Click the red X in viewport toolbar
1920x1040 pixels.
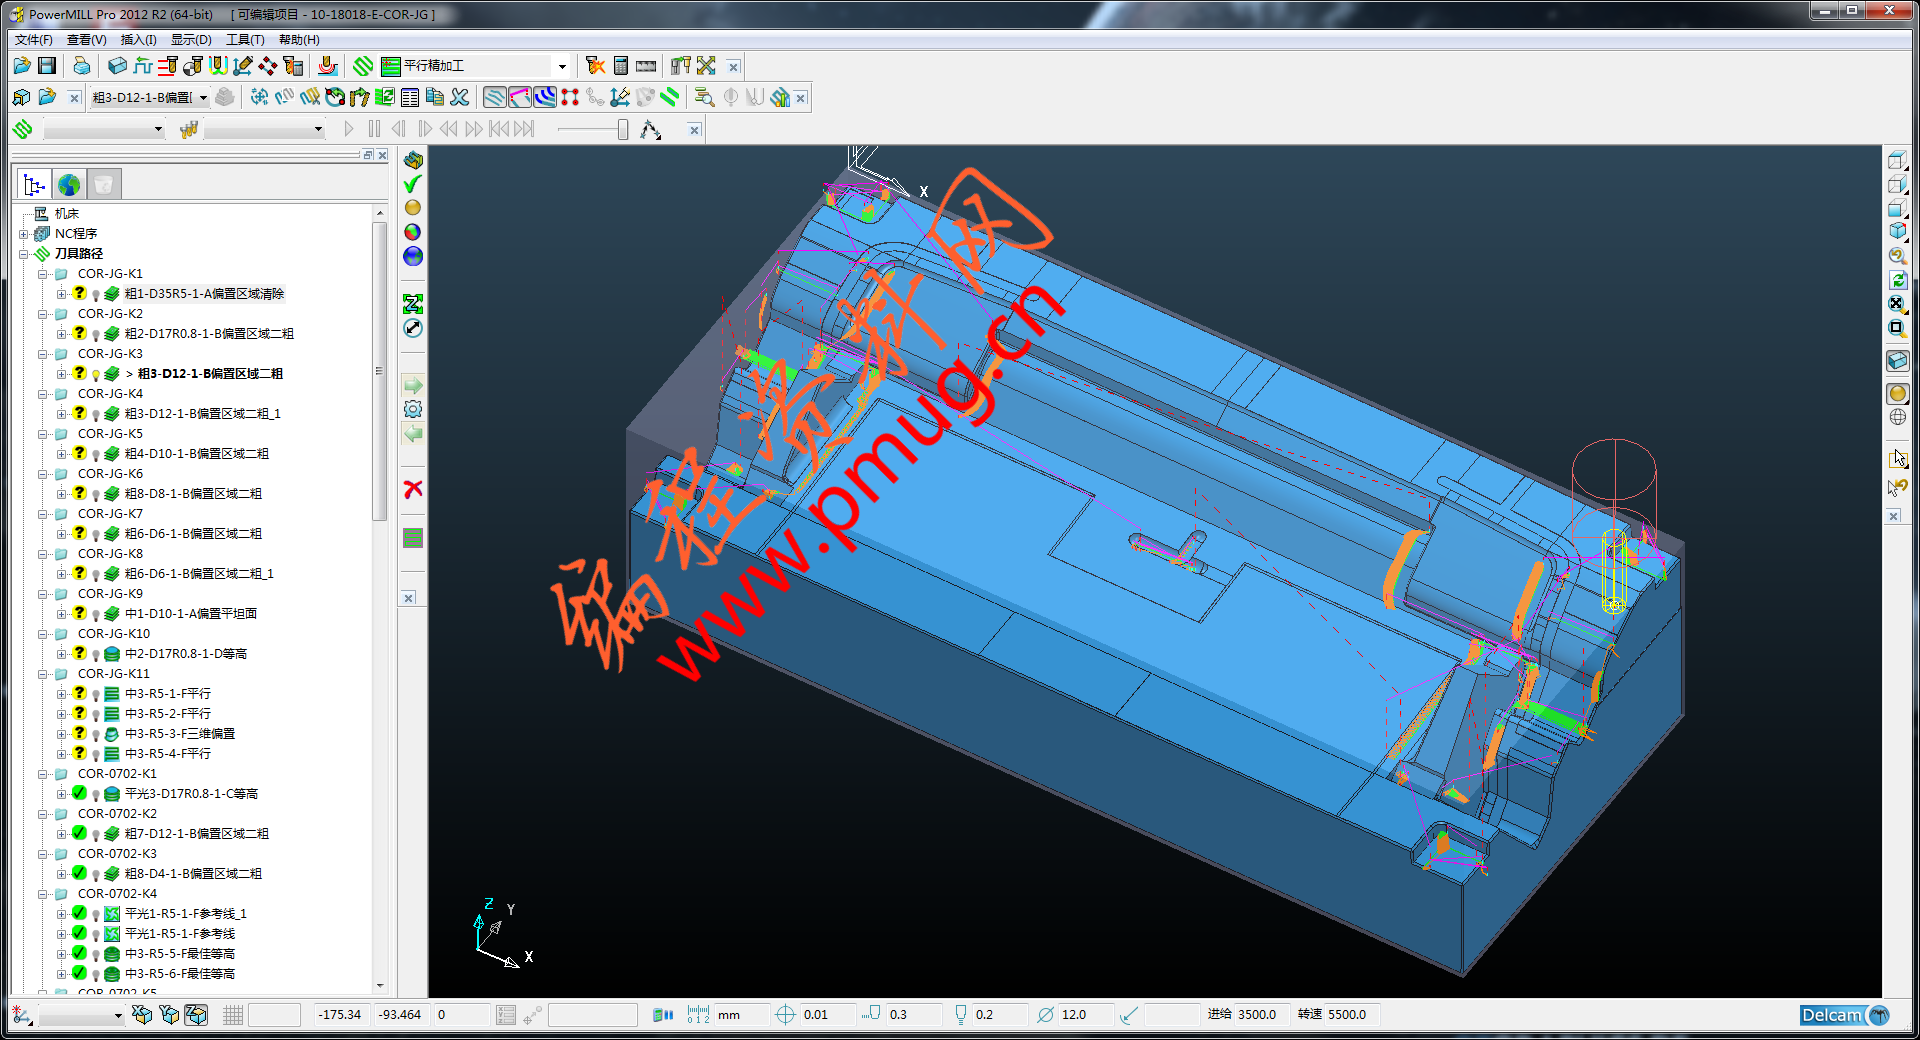pos(413,489)
